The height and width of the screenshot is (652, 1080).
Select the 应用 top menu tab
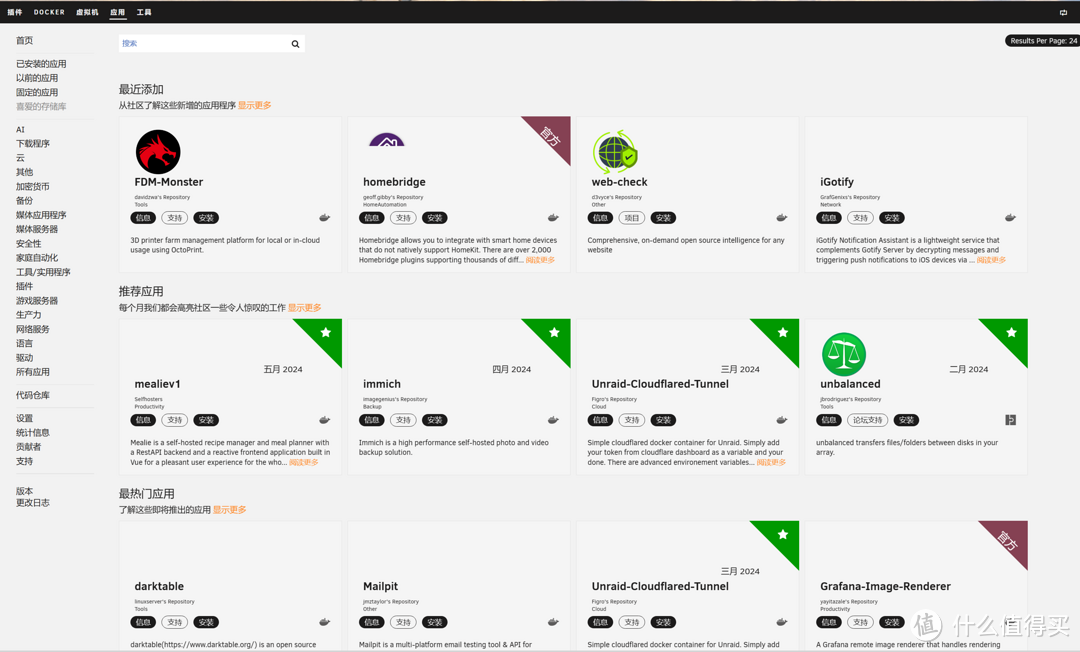pyautogui.click(x=117, y=12)
